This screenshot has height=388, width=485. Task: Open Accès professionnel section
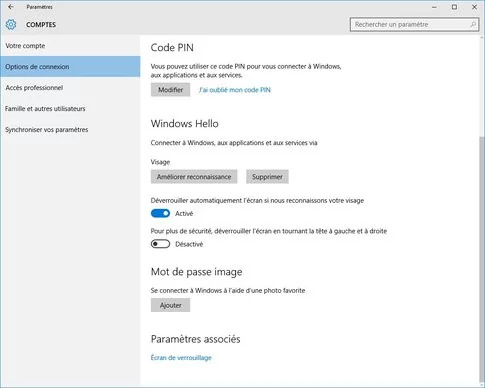tap(34, 88)
